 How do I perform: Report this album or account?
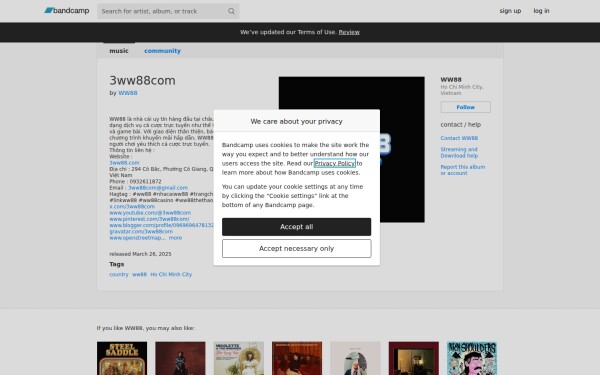pyautogui.click(x=462, y=170)
